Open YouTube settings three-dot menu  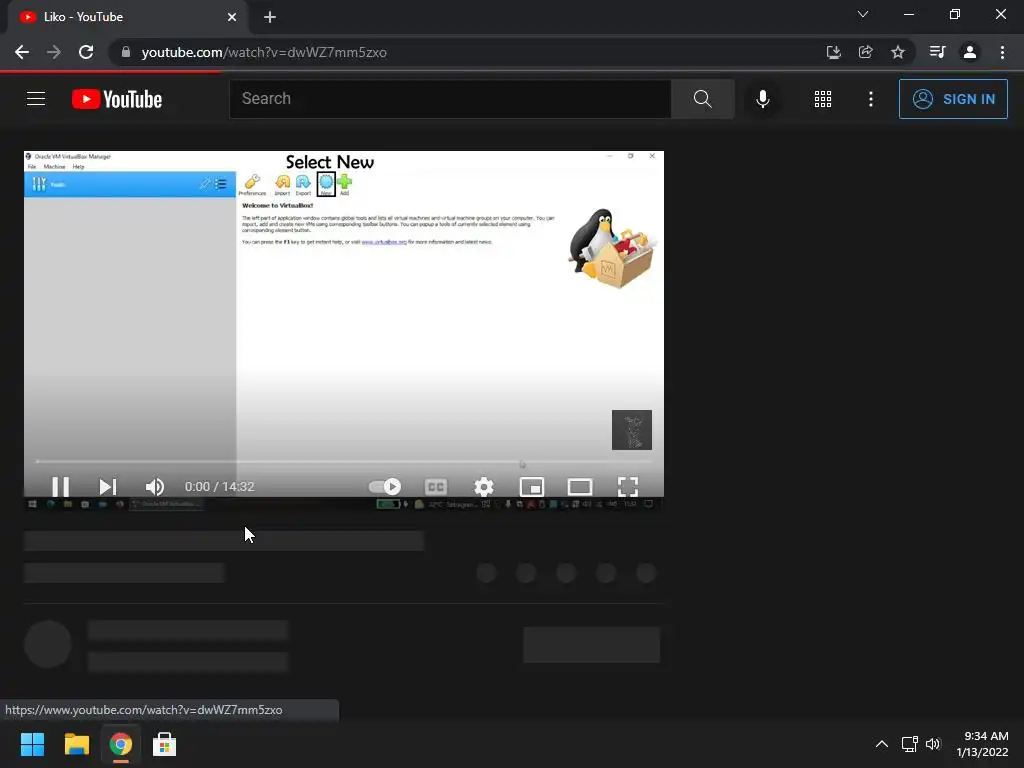pos(871,99)
